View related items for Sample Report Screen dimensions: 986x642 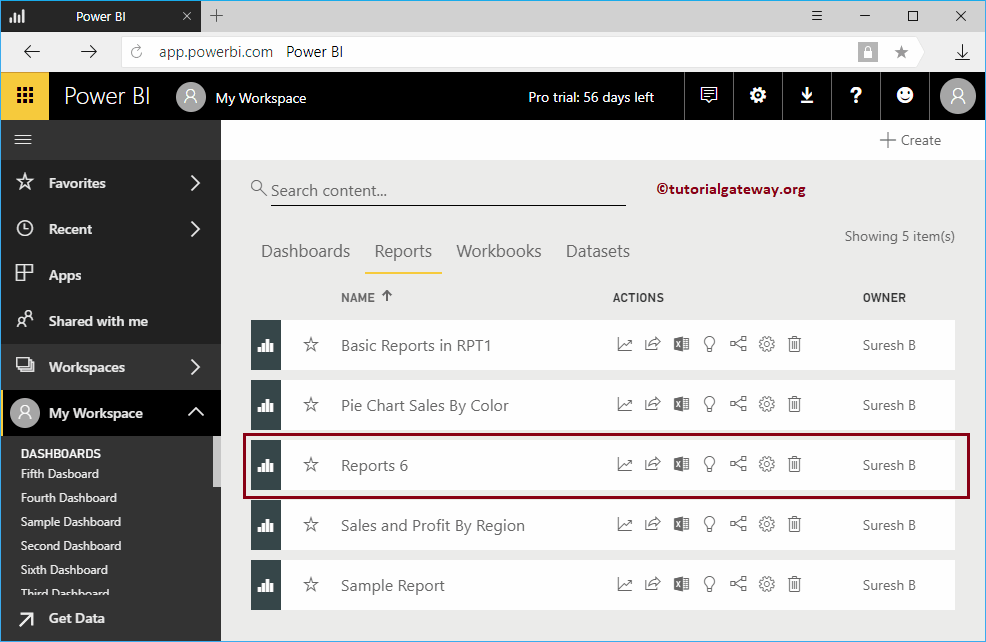click(x=738, y=584)
